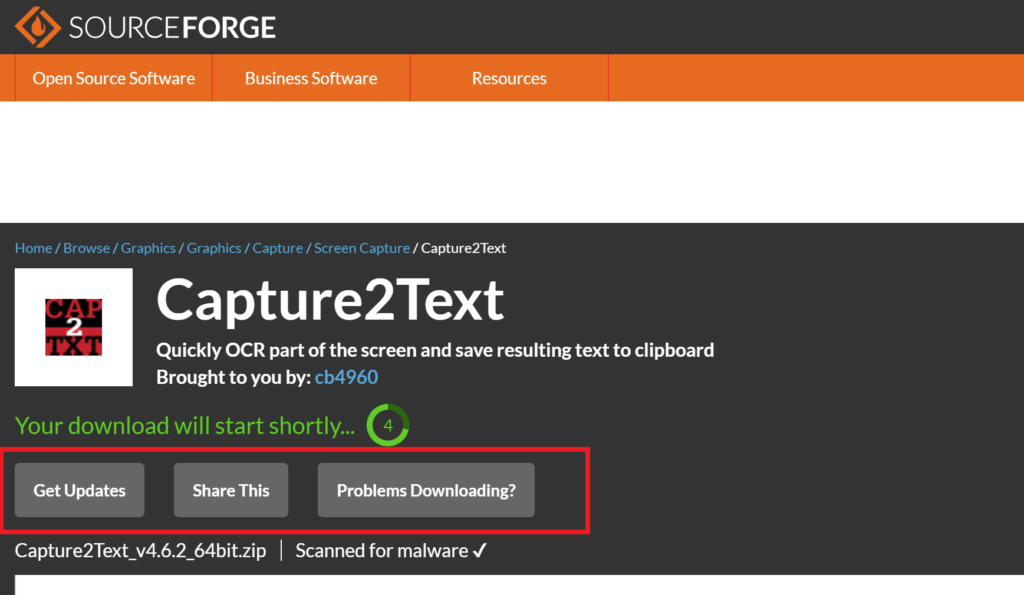The height and width of the screenshot is (595, 1024).
Task: Go to Home breadcrumb link
Action: [33, 248]
